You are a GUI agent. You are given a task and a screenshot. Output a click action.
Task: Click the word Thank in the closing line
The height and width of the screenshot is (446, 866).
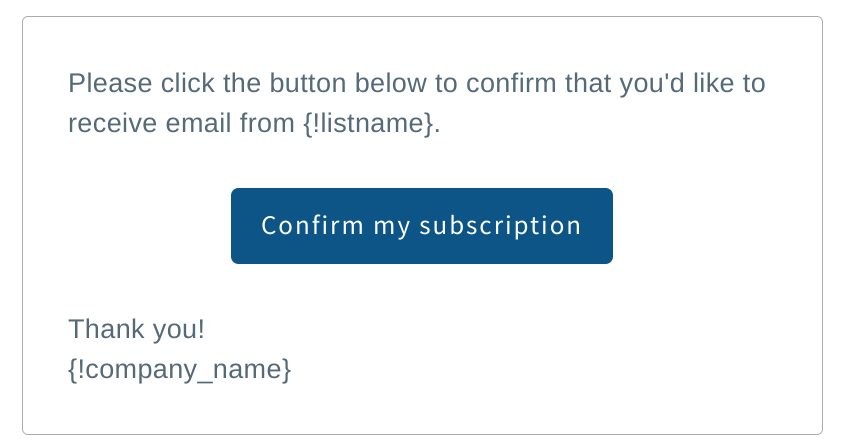[x=106, y=330]
